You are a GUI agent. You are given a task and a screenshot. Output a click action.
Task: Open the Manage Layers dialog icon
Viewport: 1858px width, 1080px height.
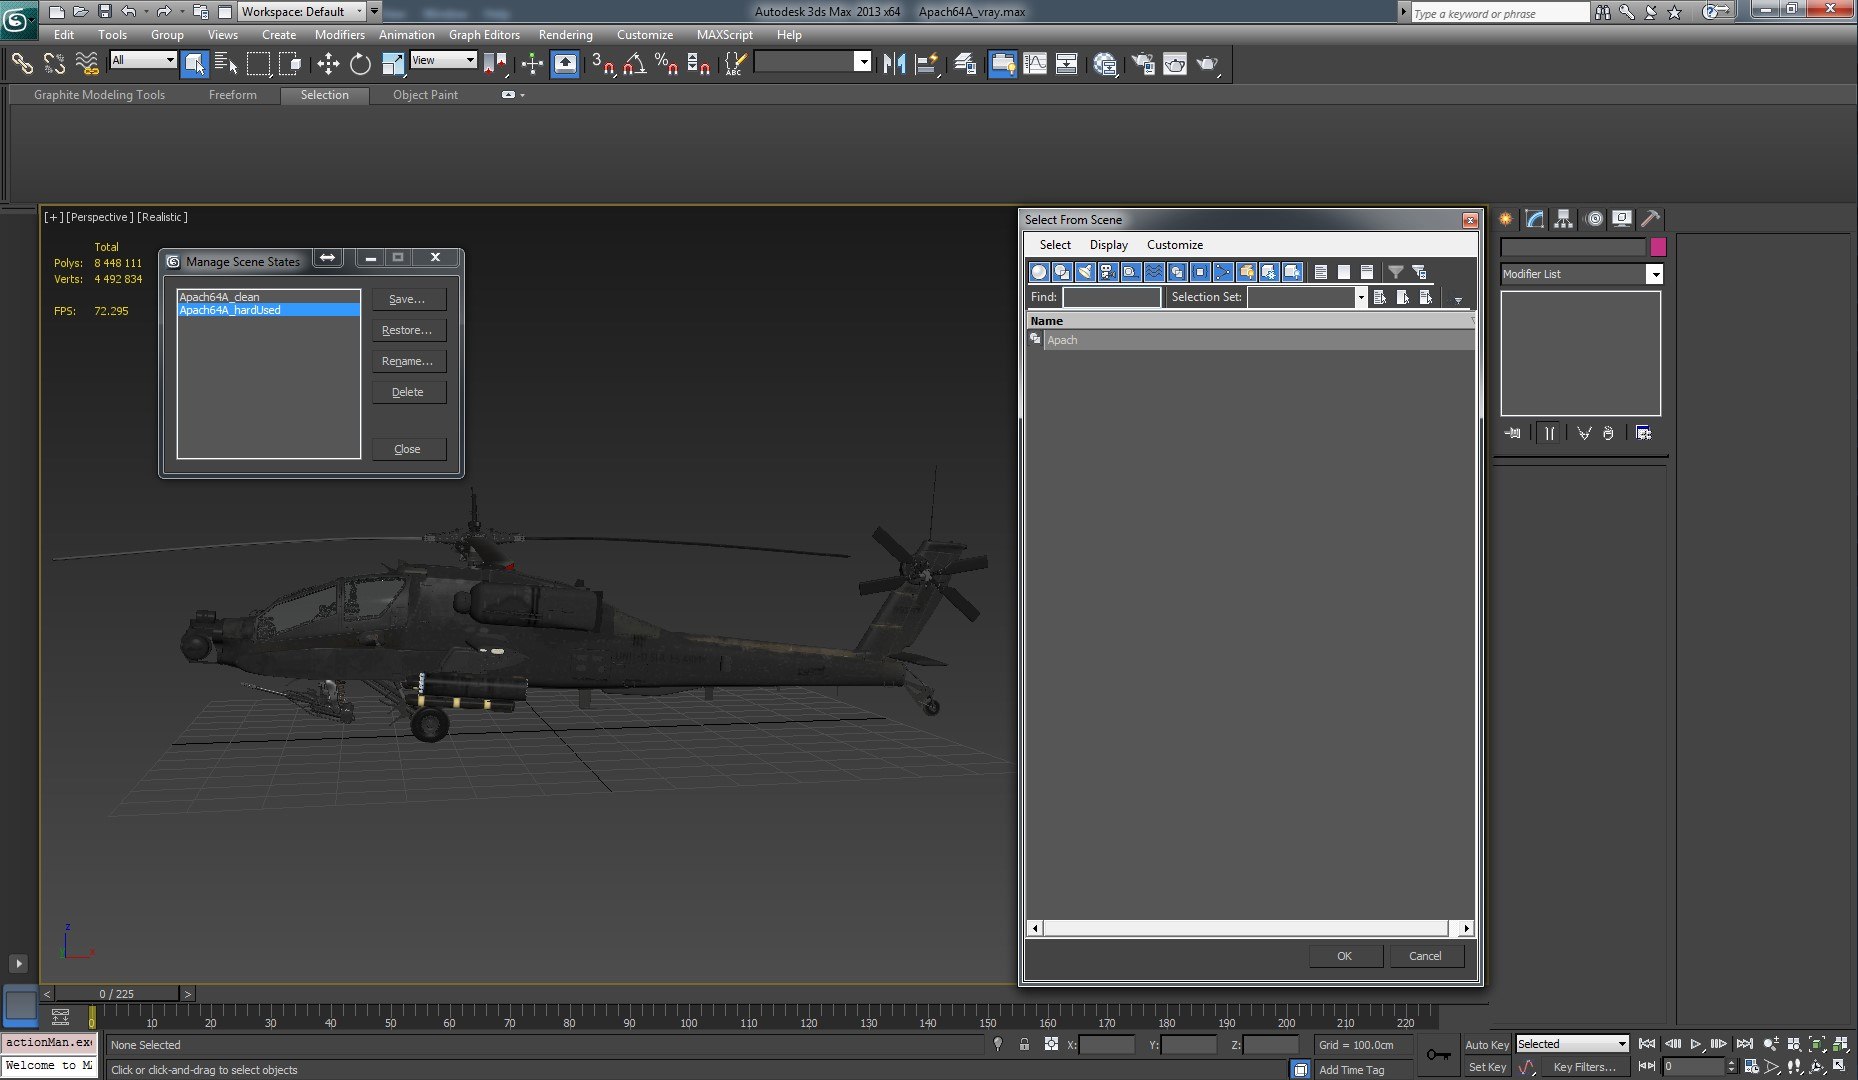(965, 64)
